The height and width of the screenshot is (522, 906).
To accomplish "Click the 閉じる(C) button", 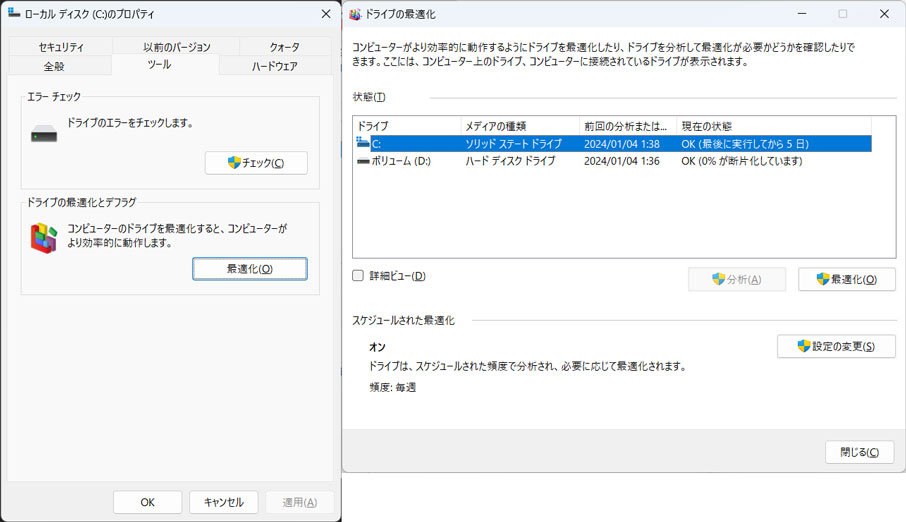I will [859, 452].
